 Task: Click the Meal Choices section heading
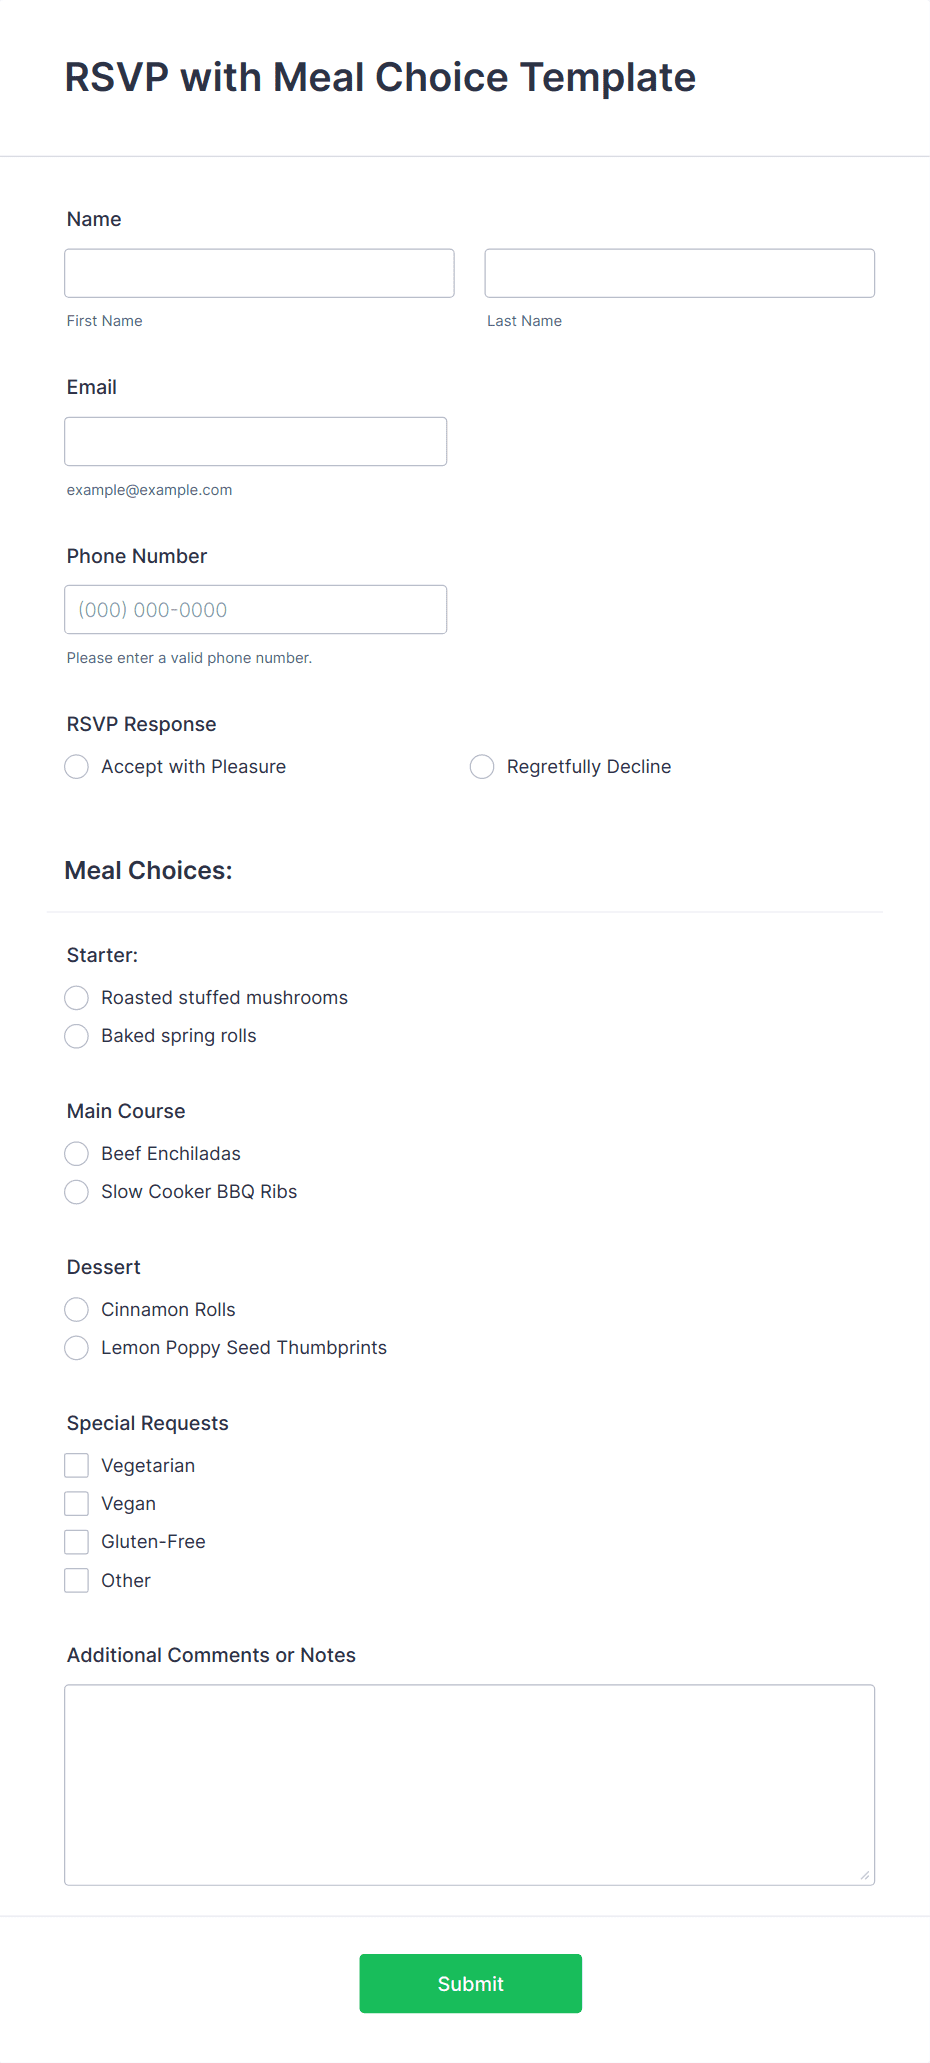pos(148,870)
